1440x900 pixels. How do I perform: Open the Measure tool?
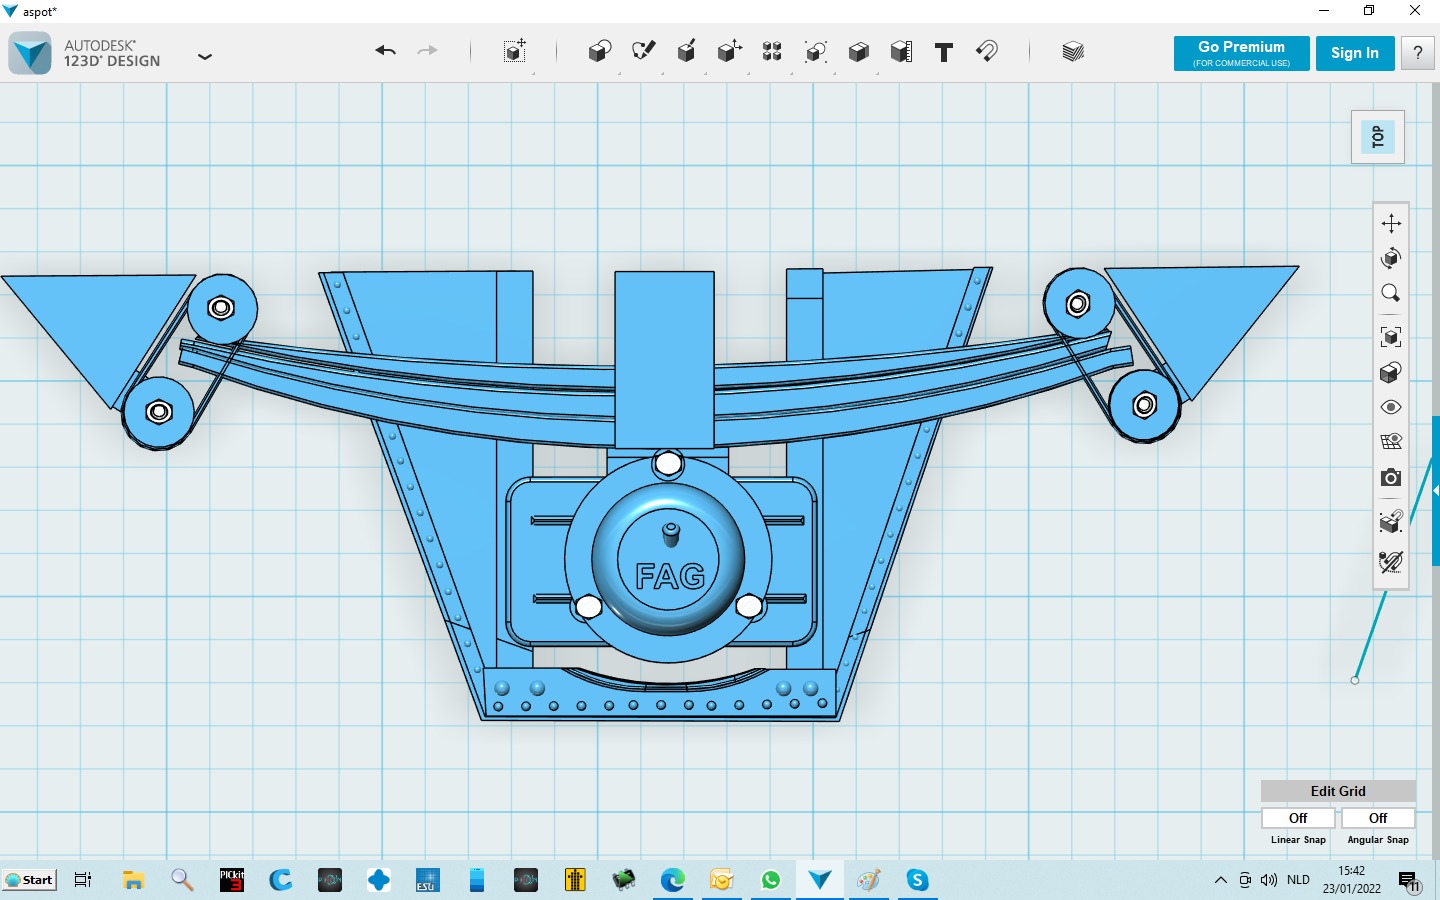(x=901, y=51)
